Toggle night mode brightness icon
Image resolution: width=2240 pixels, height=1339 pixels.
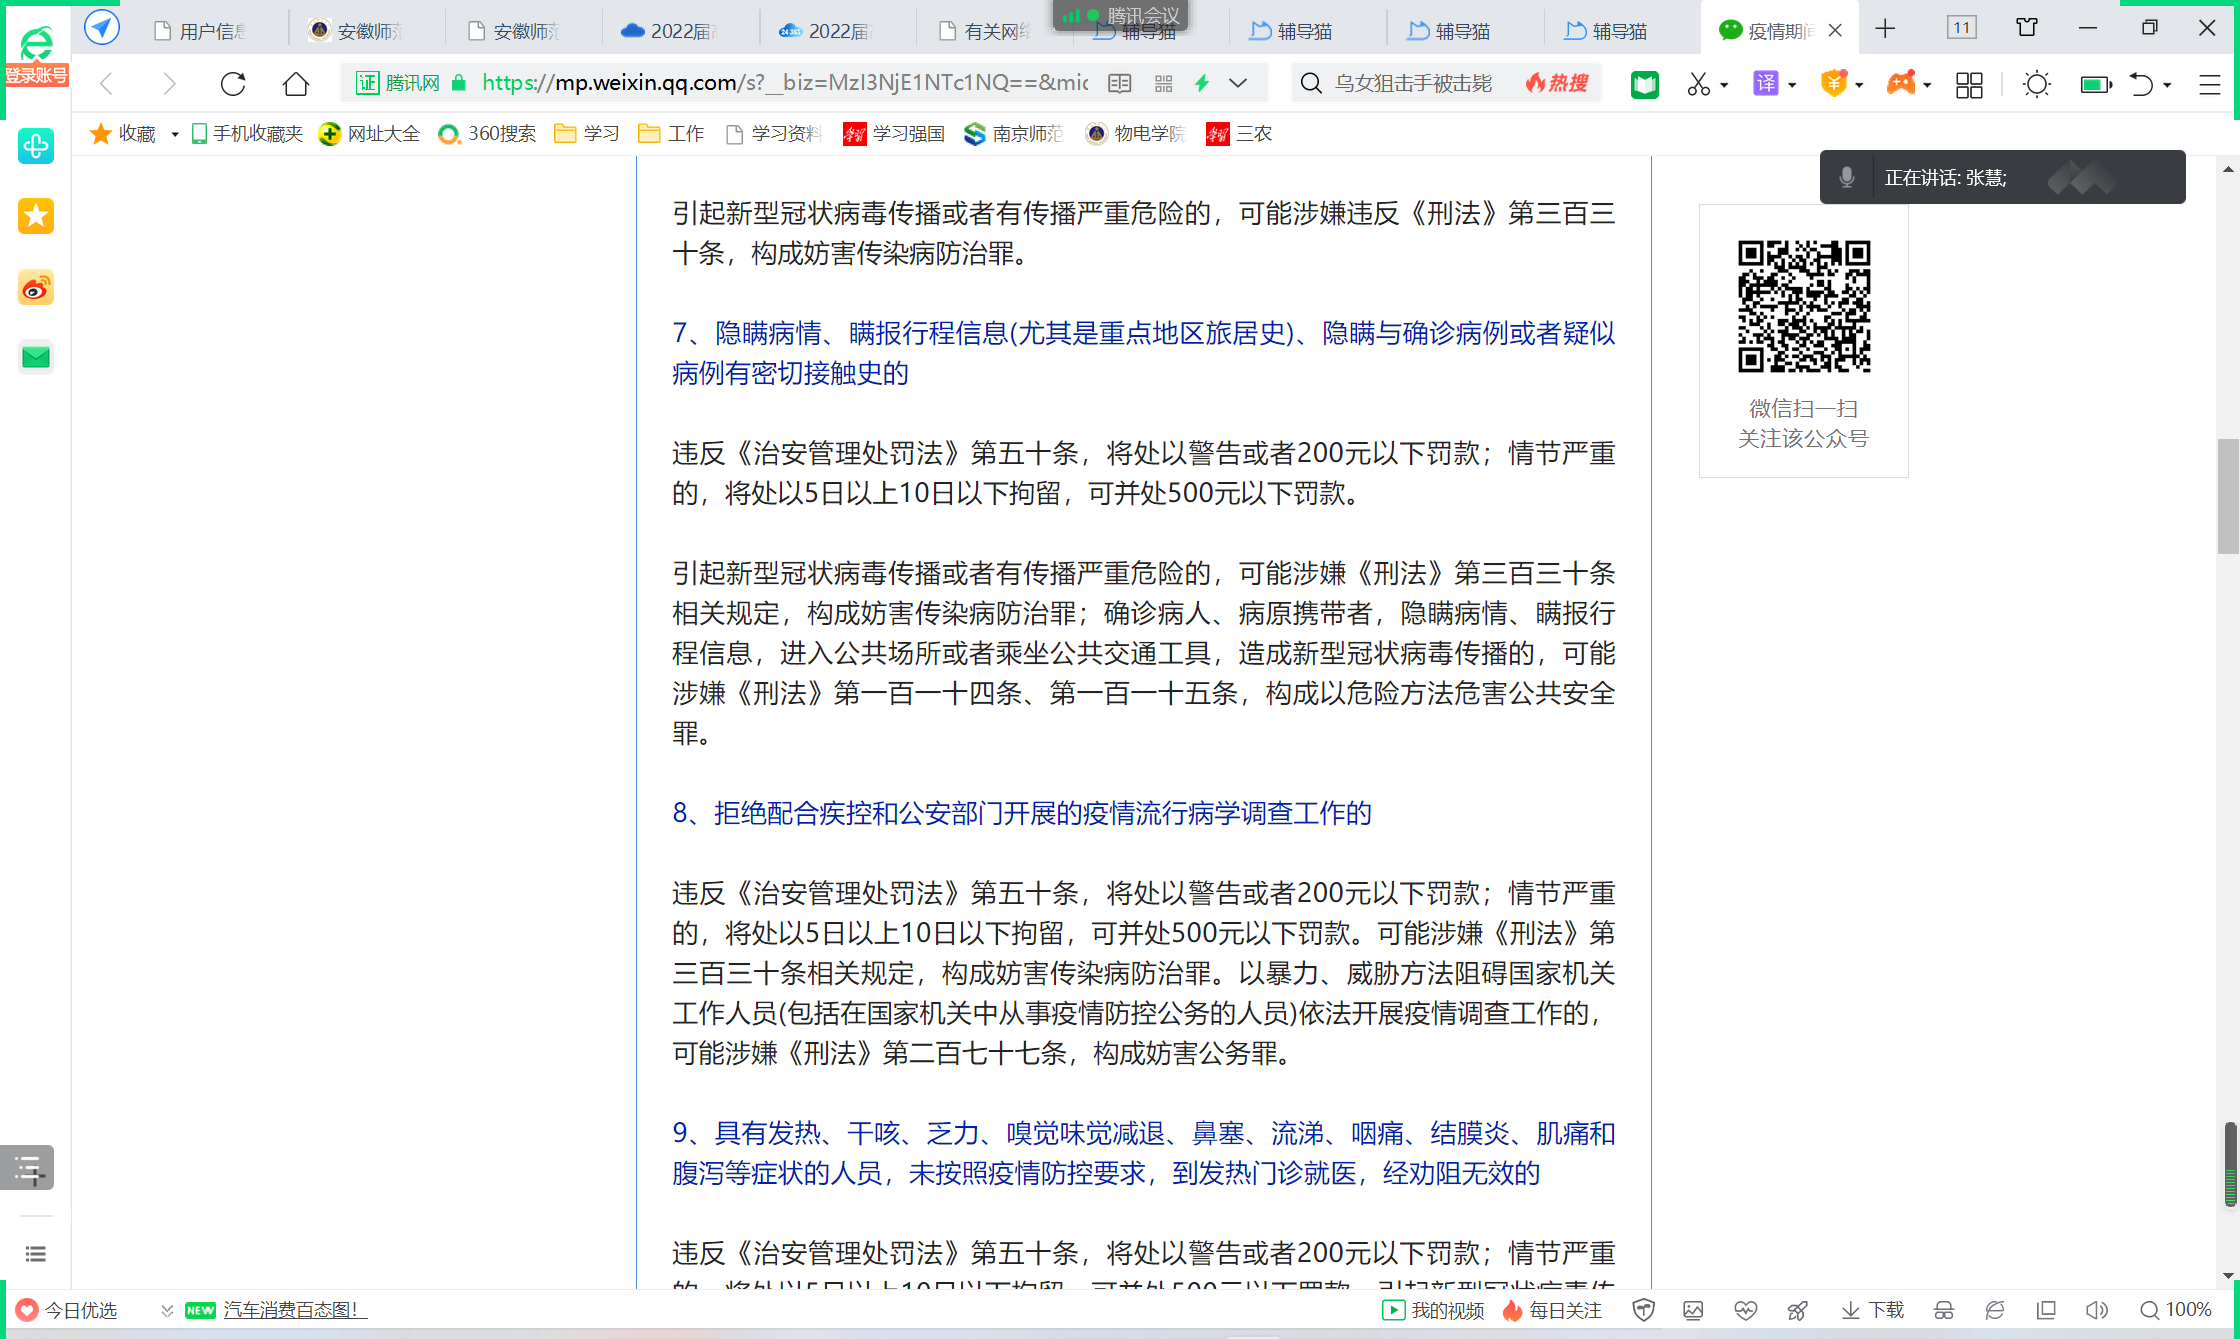pos(2036,84)
